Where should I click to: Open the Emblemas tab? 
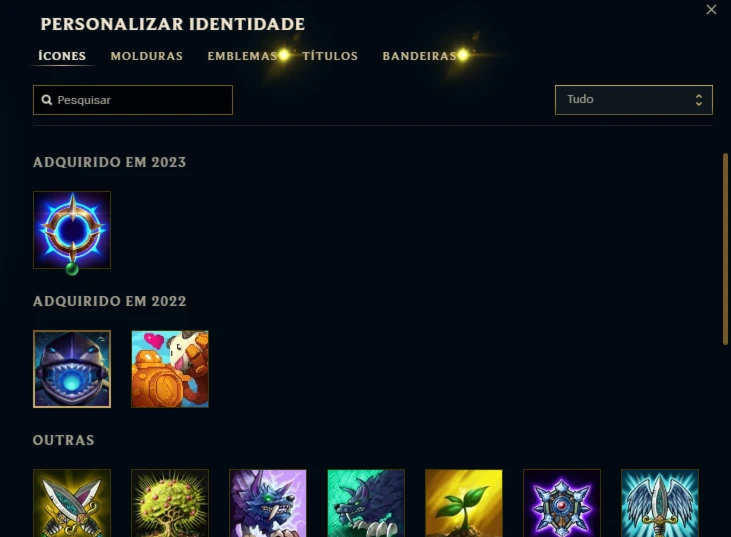pos(242,56)
